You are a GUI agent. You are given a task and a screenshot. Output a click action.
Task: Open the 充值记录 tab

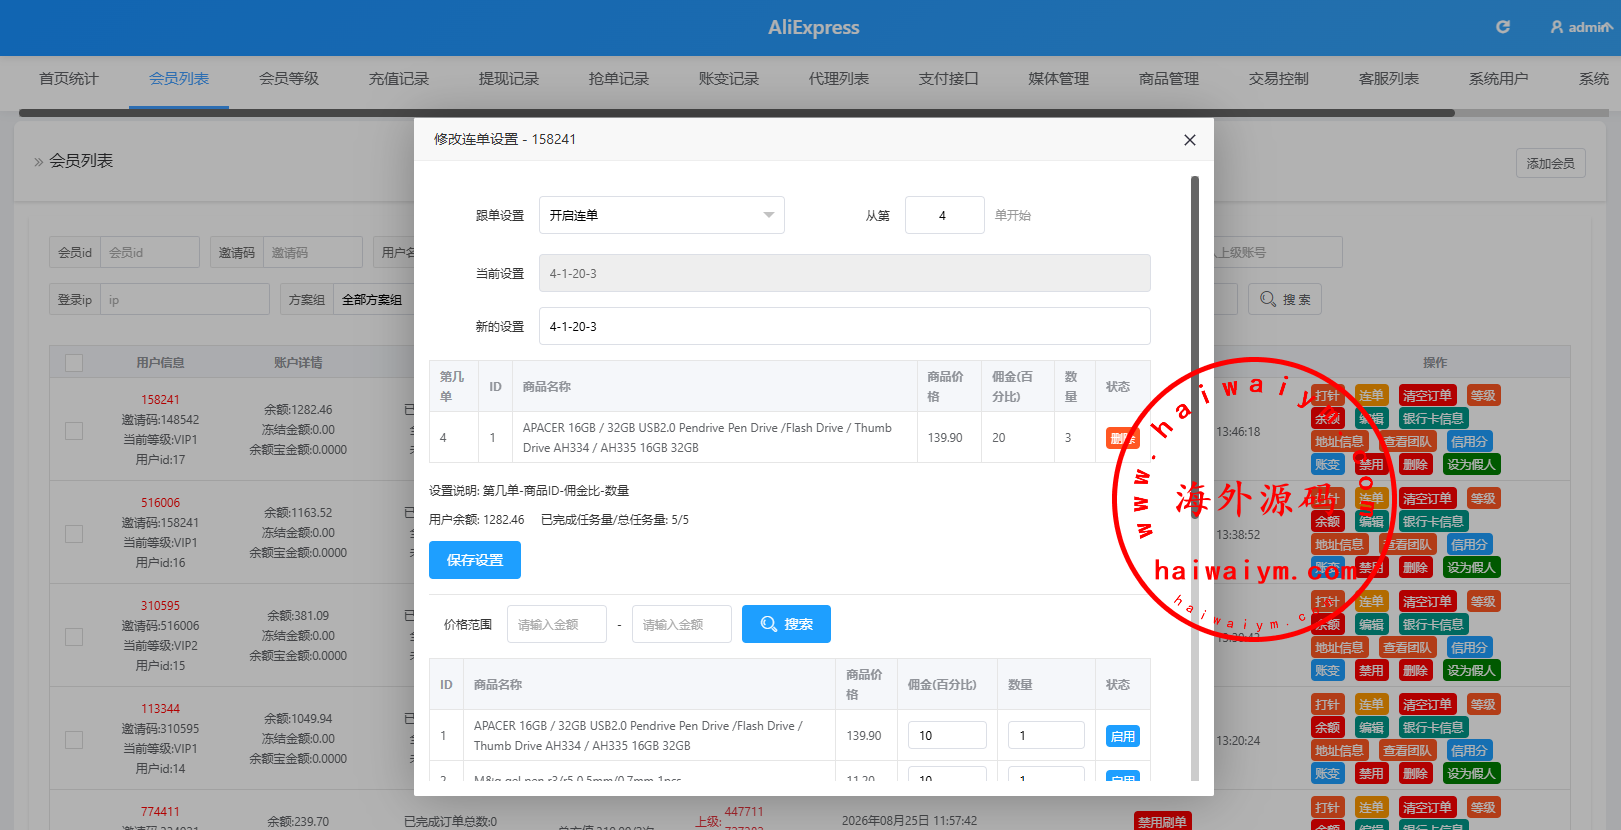[x=399, y=79]
